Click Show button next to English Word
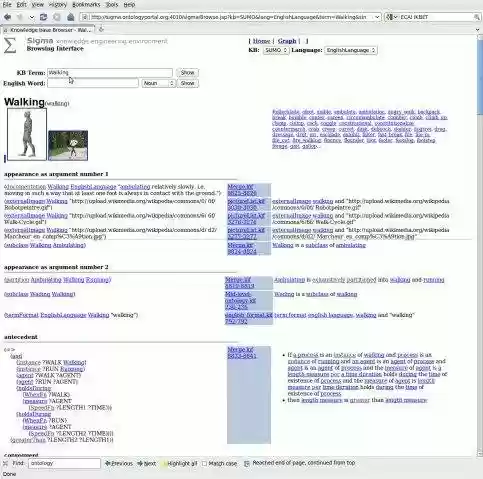 187,83
